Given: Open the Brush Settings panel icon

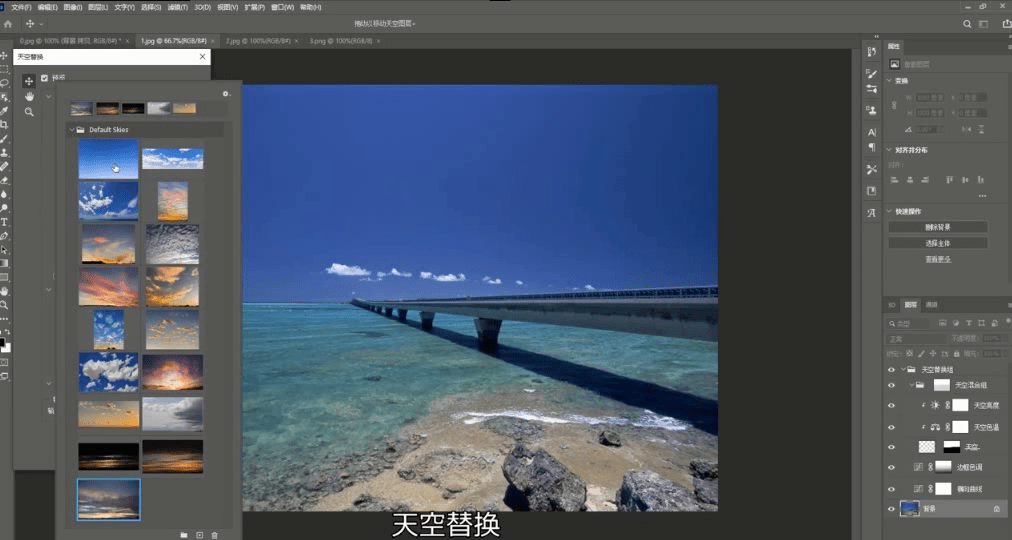Looking at the screenshot, I should (872, 74).
